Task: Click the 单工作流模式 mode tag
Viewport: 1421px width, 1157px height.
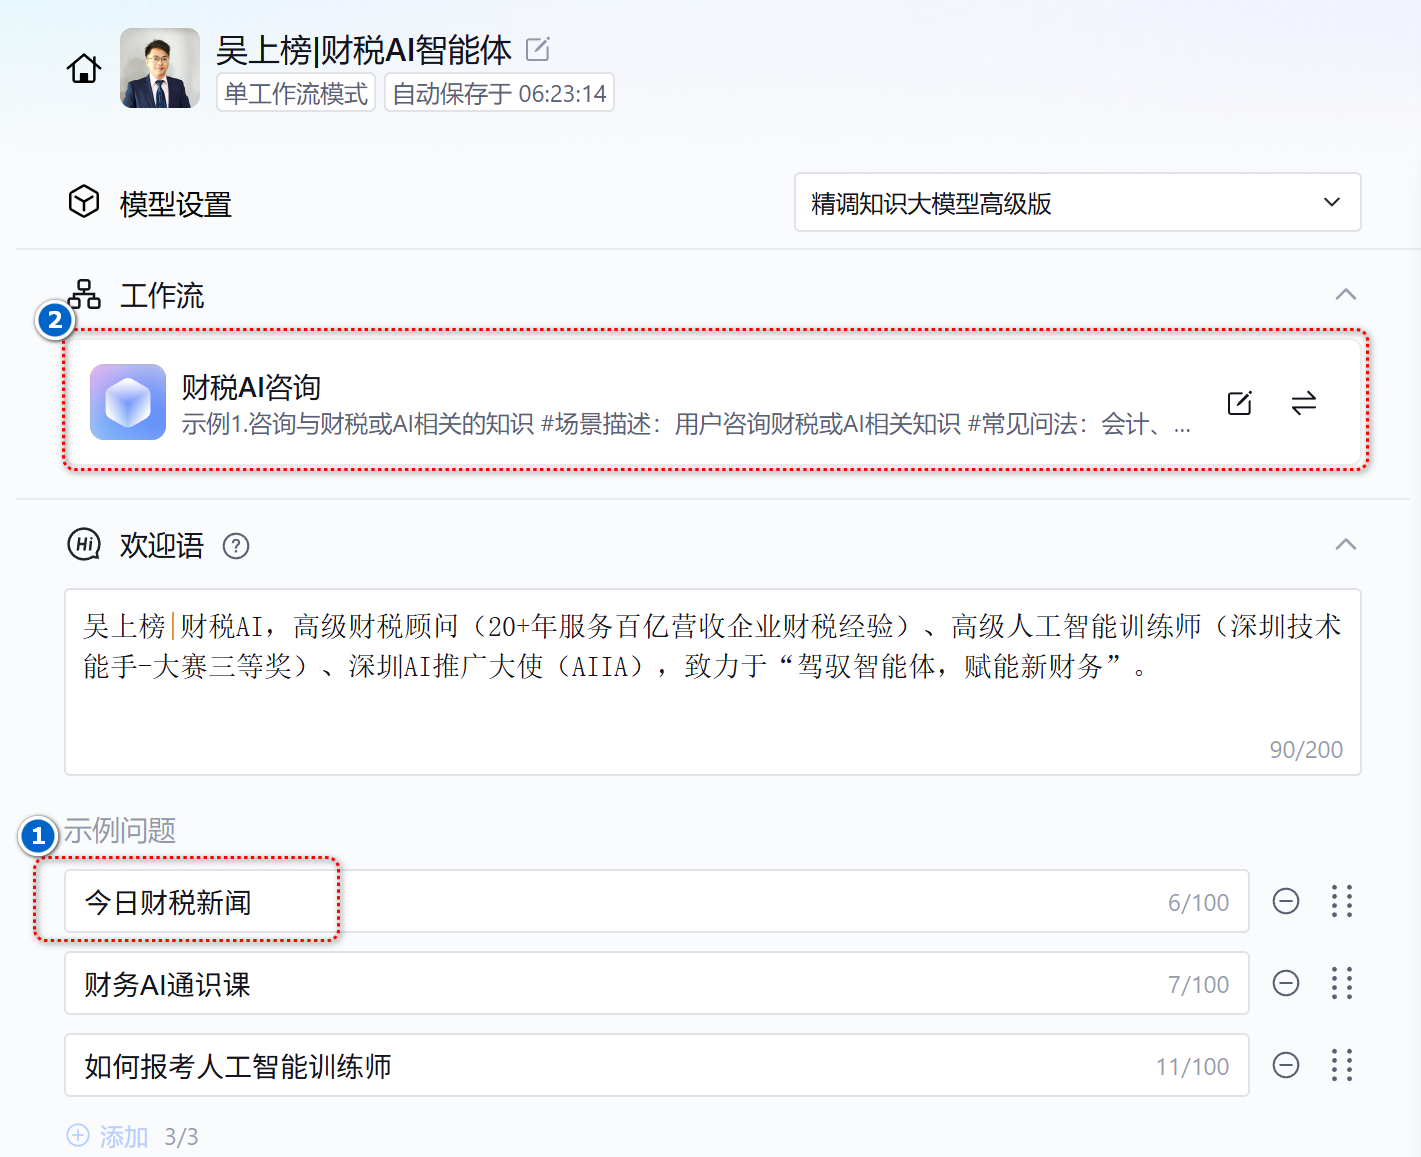Action: click(x=296, y=93)
